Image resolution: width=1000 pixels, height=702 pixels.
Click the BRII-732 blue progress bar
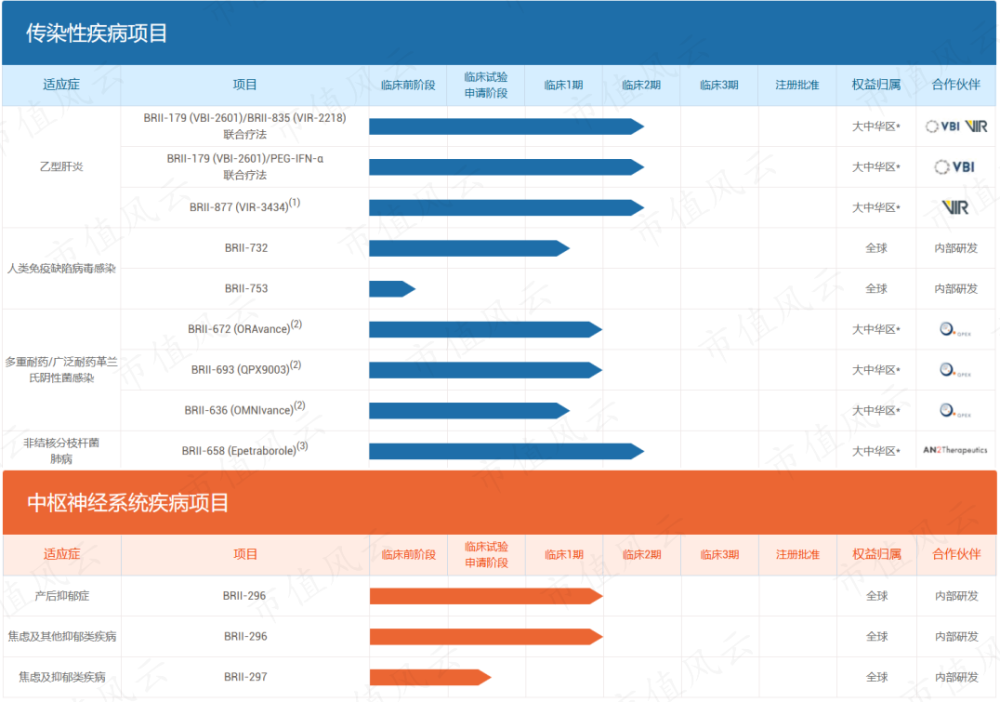[x=469, y=248]
